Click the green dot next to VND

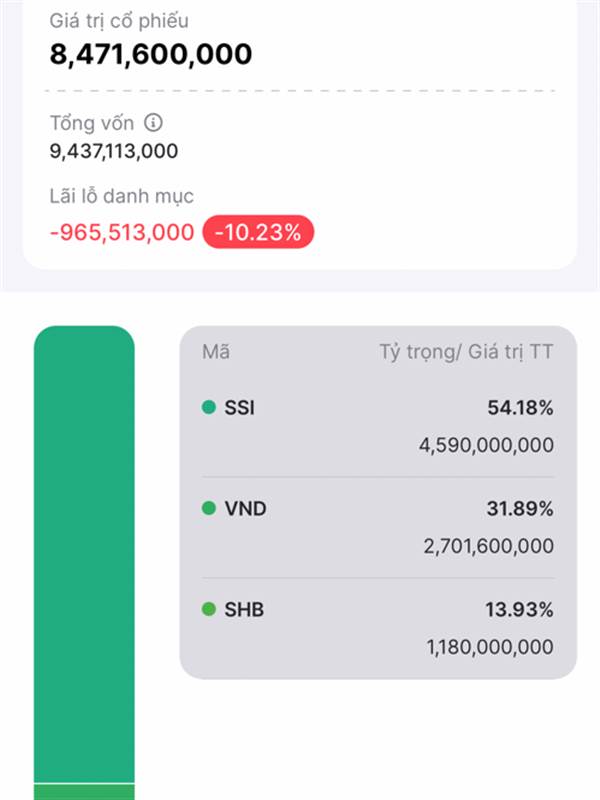click(x=209, y=508)
